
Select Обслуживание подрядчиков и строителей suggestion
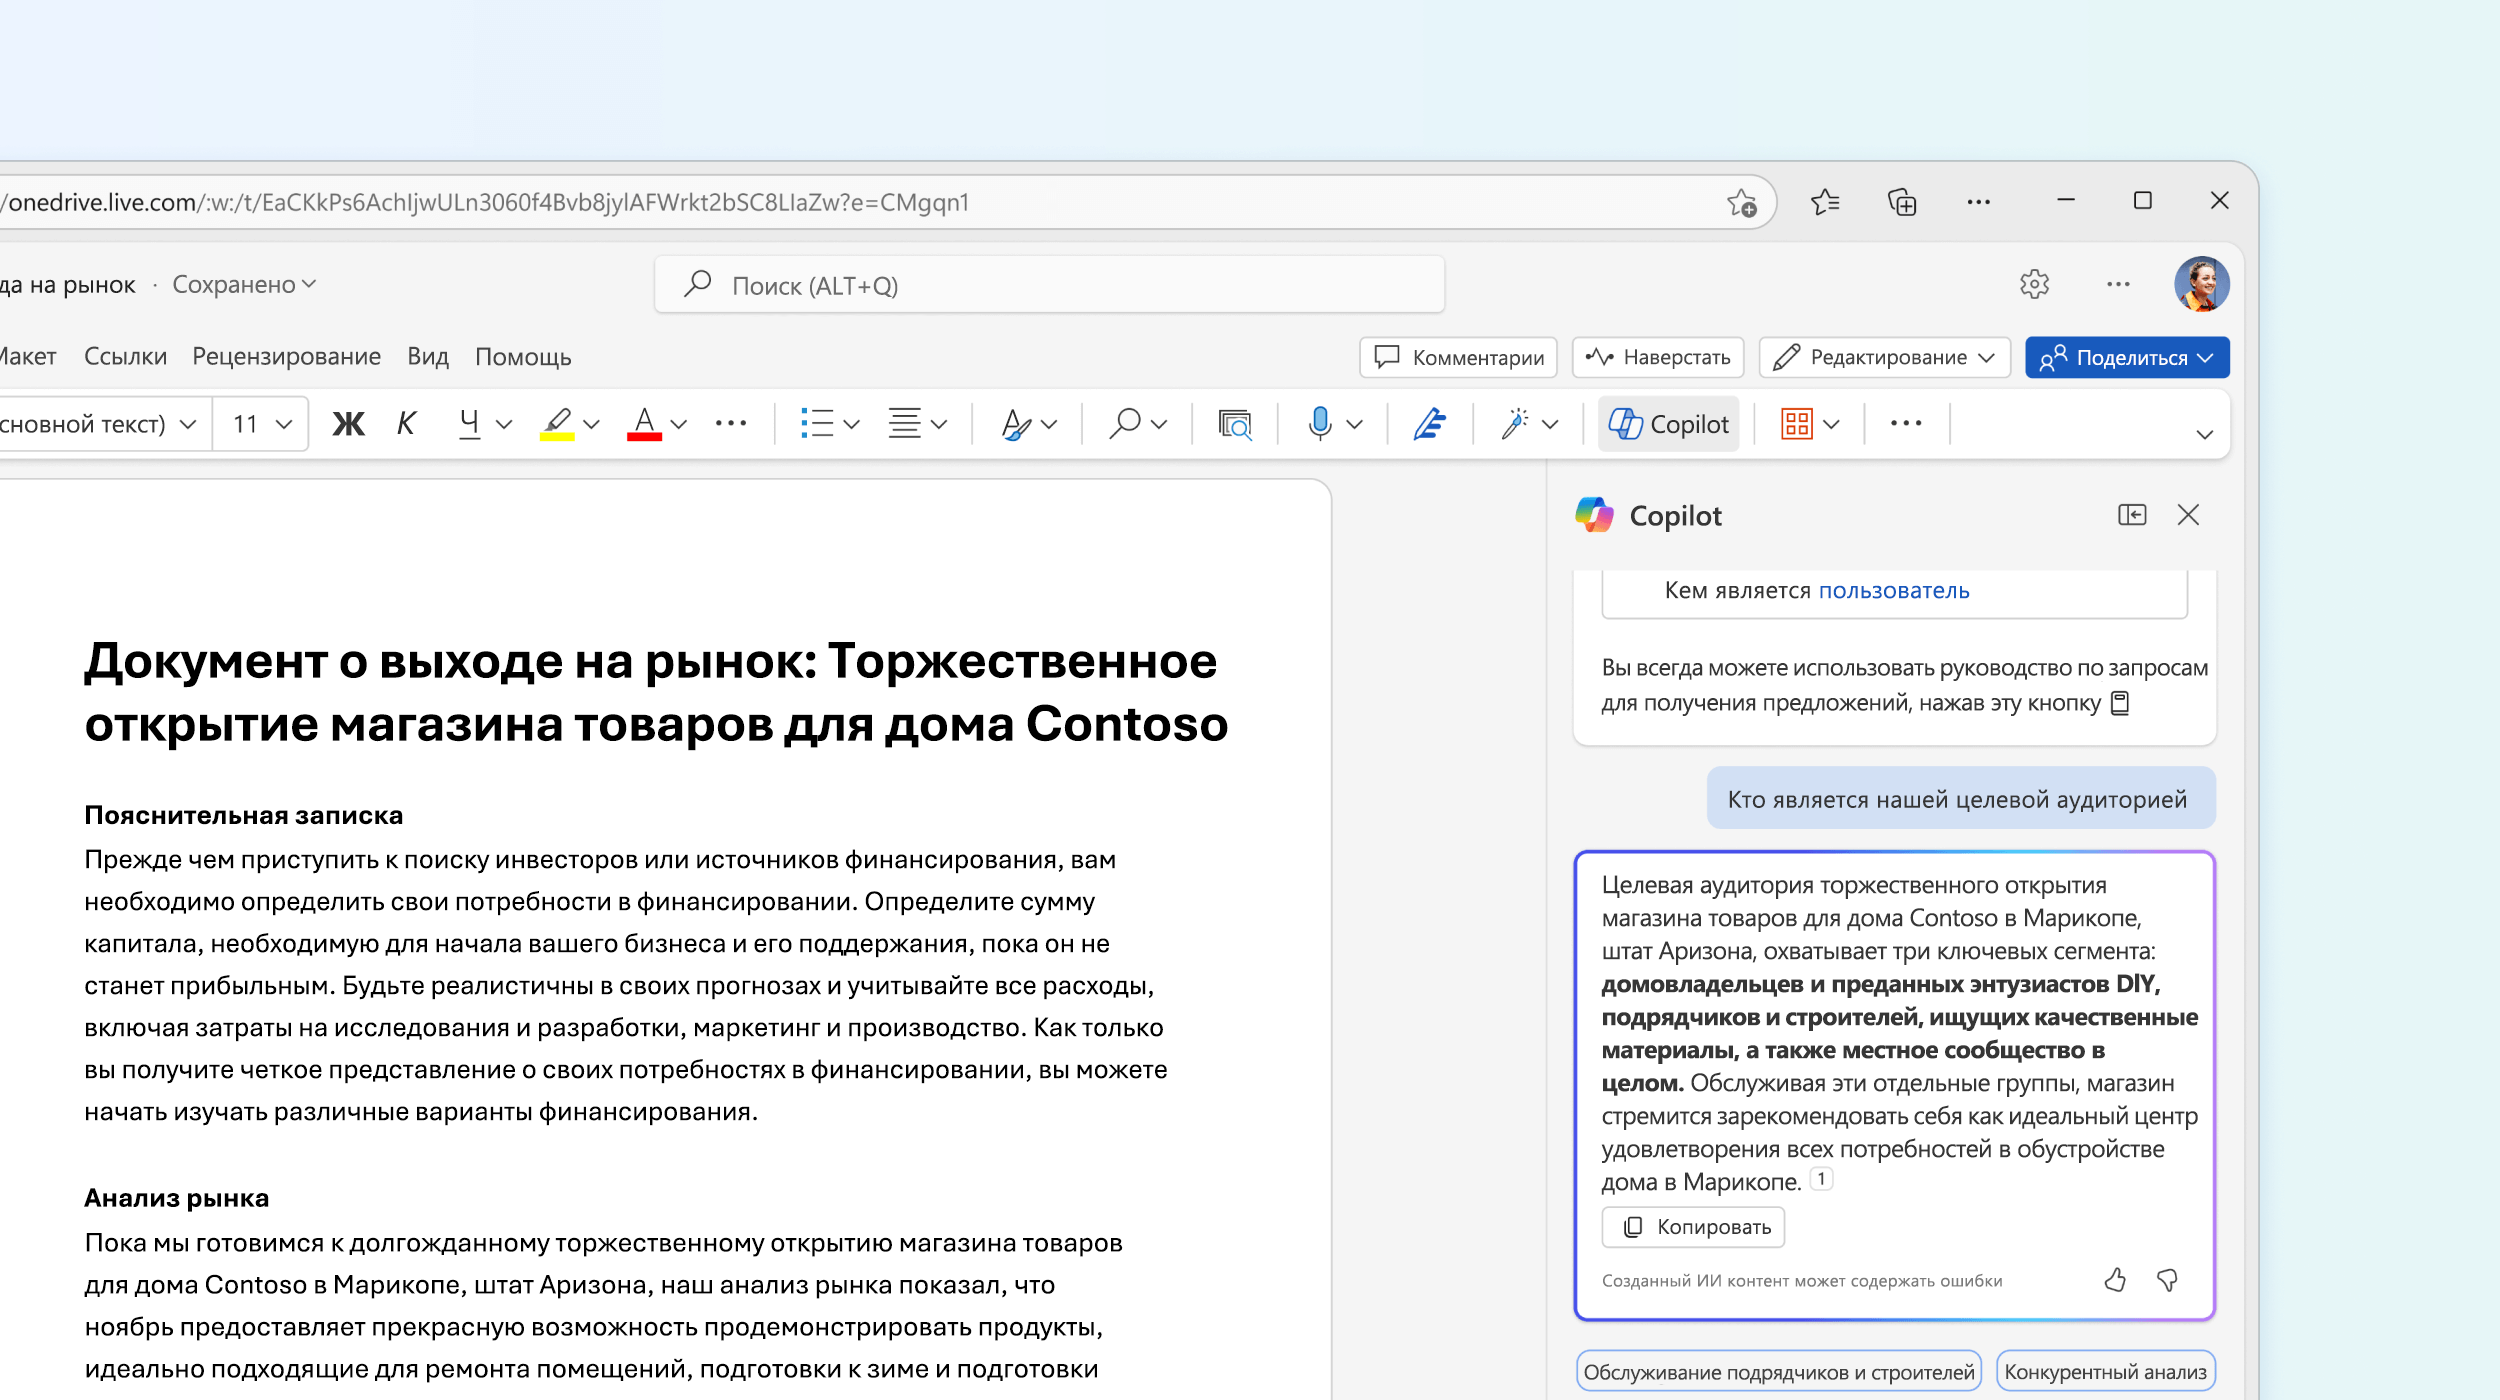click(1779, 1371)
